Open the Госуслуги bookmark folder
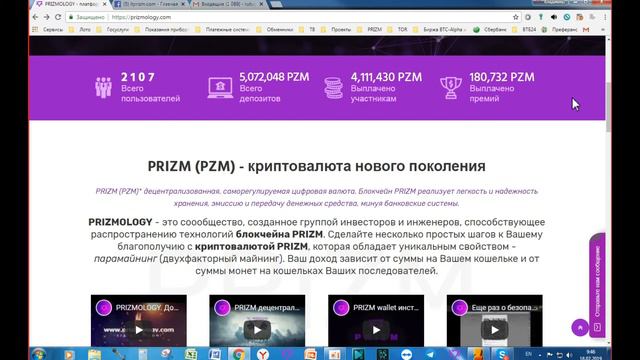This screenshot has height=360, width=640. click(x=113, y=29)
